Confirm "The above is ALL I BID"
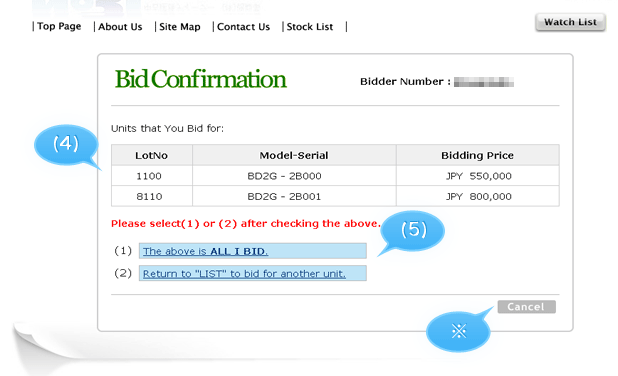 tap(253, 251)
